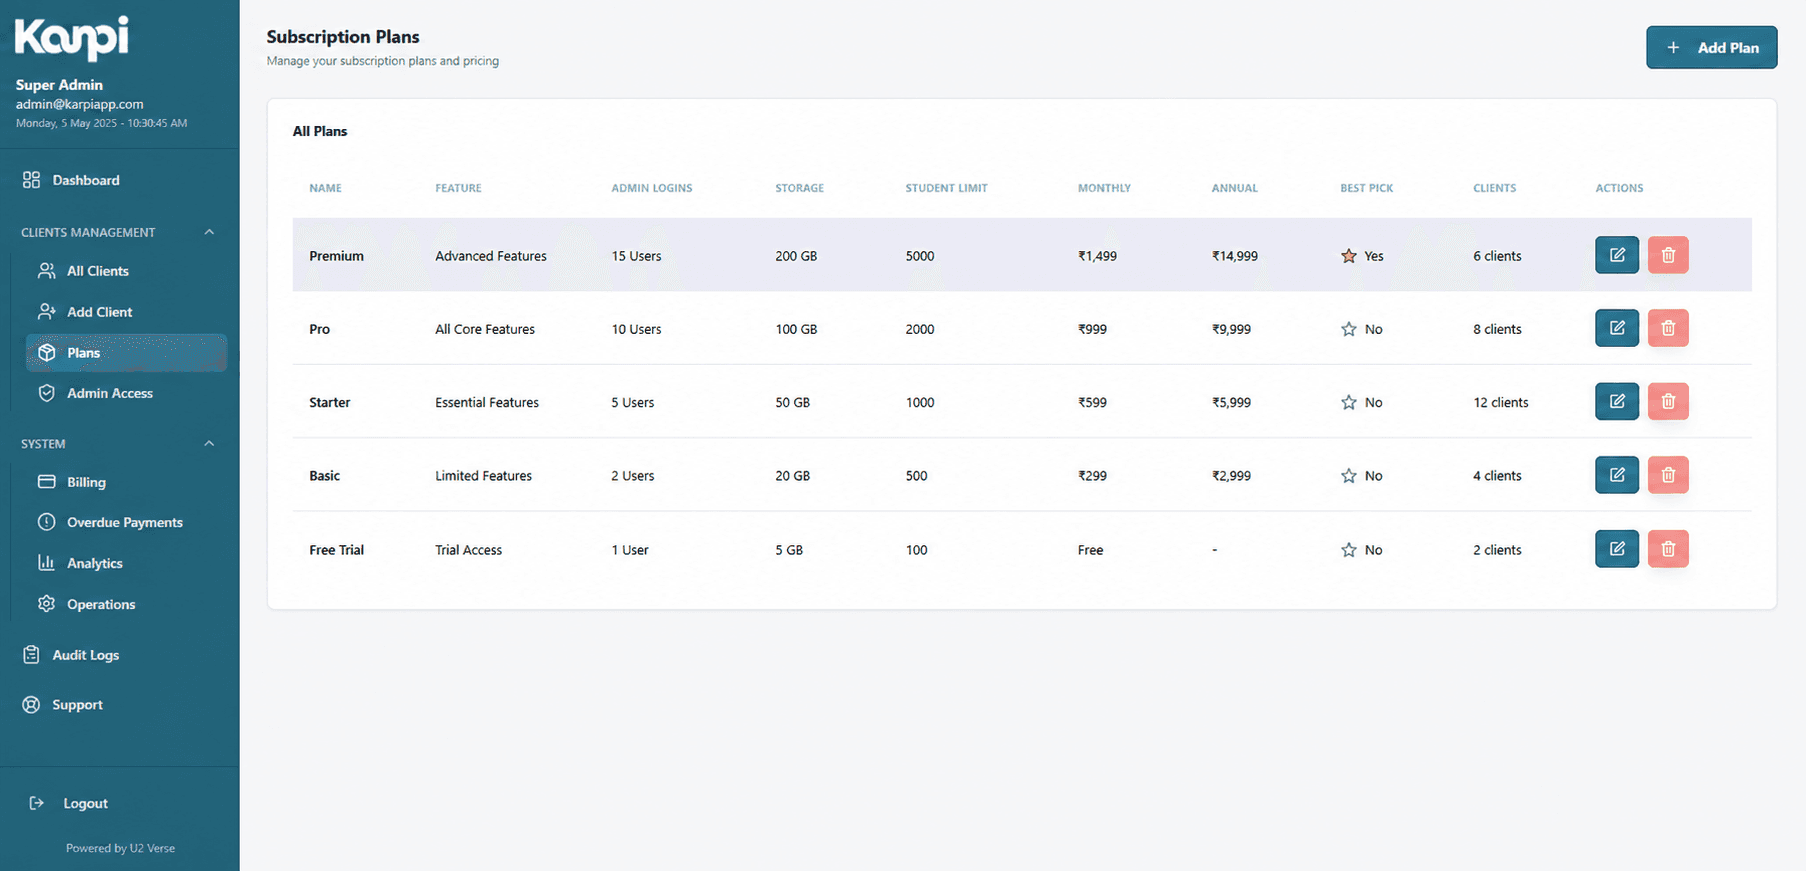Edit the Free Trial plan
This screenshot has width=1806, height=871.
point(1616,549)
